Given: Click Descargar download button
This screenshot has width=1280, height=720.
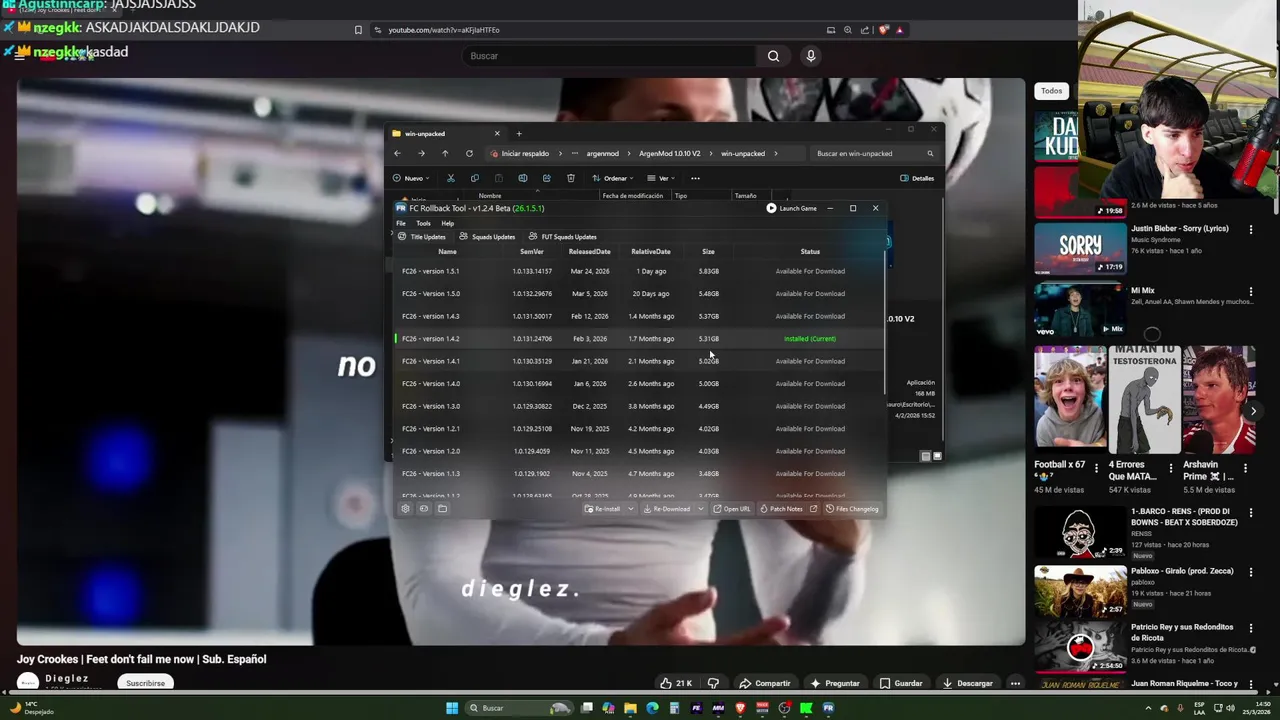Looking at the screenshot, I should click(967, 683).
